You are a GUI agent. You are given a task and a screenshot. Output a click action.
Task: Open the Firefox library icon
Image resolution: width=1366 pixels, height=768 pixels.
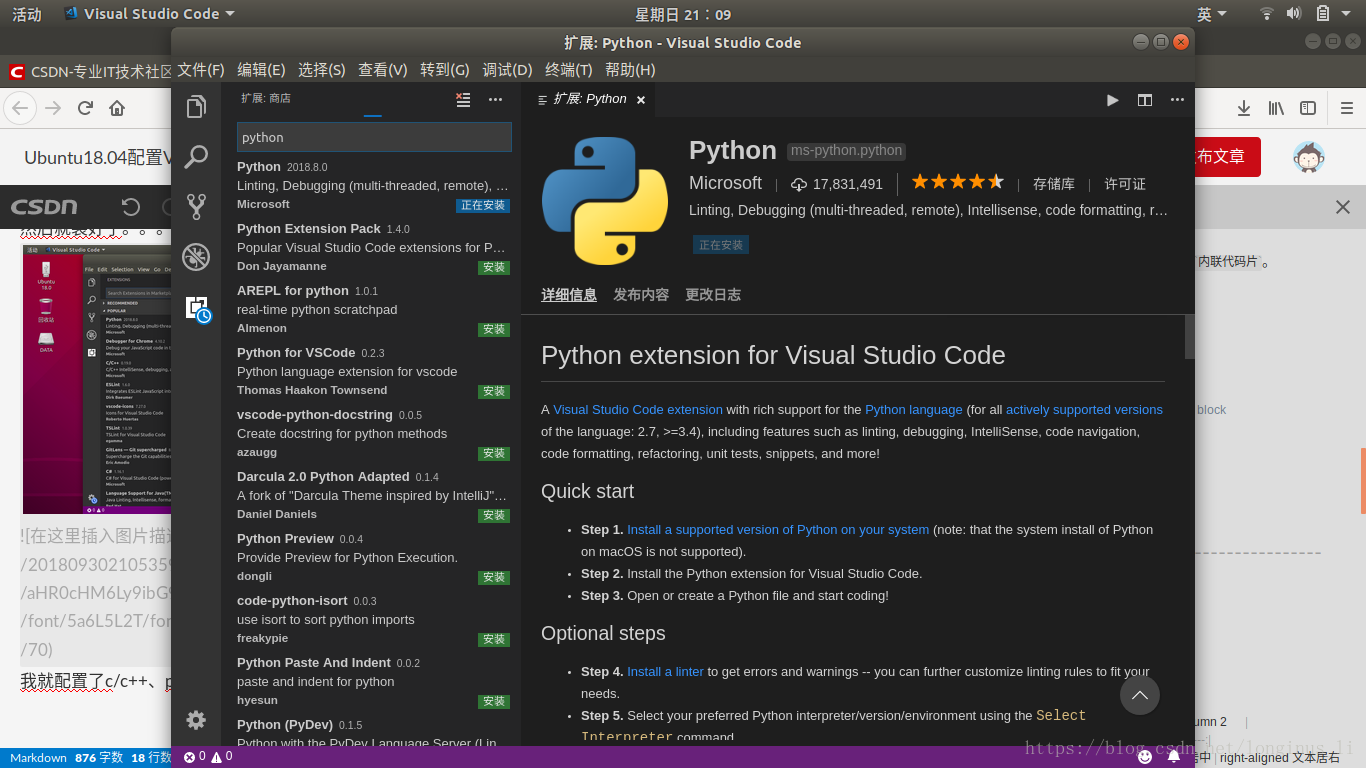point(1276,108)
